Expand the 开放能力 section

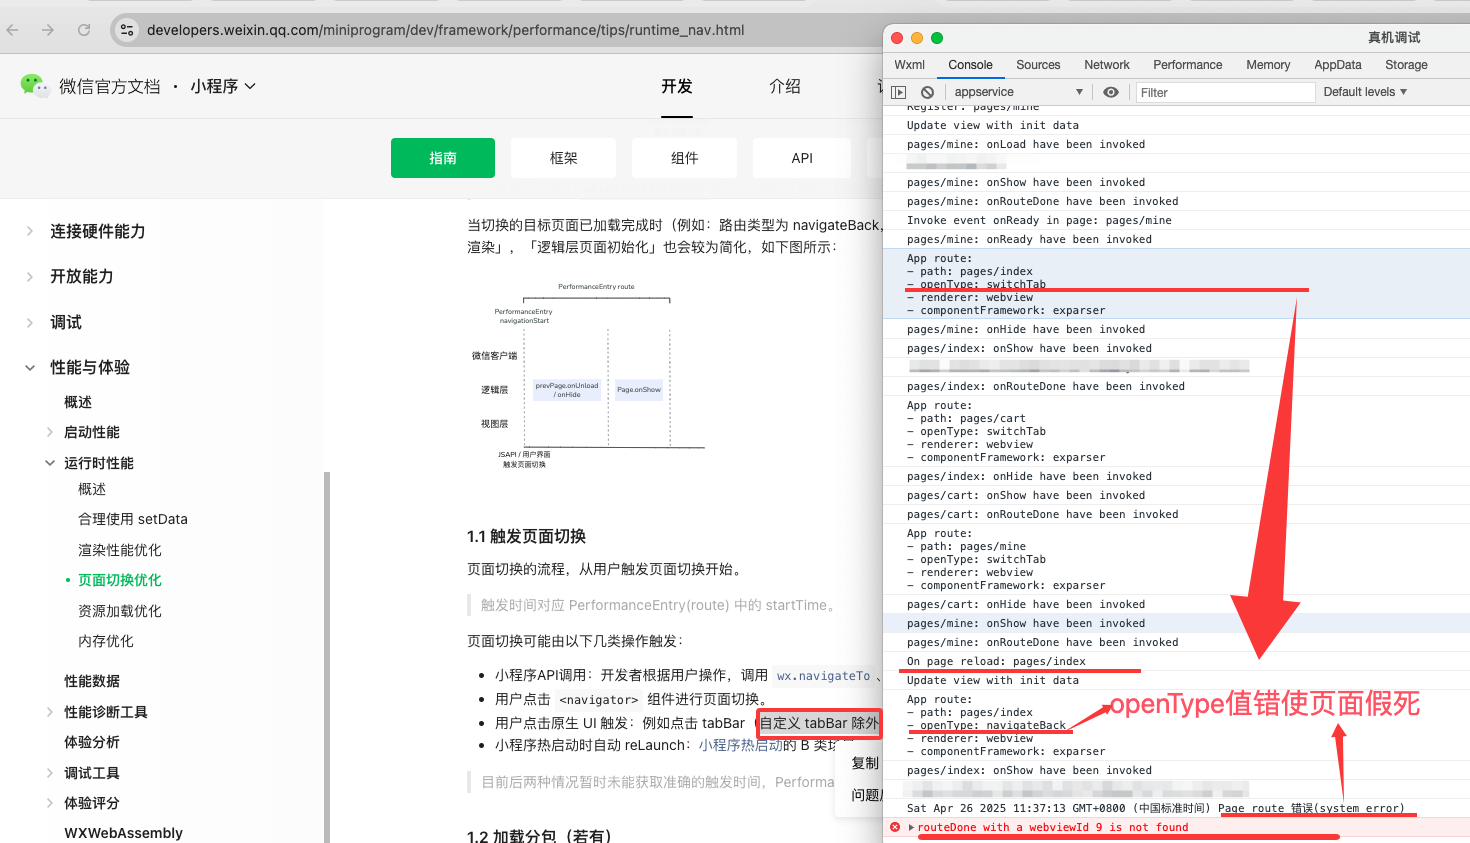[30, 276]
